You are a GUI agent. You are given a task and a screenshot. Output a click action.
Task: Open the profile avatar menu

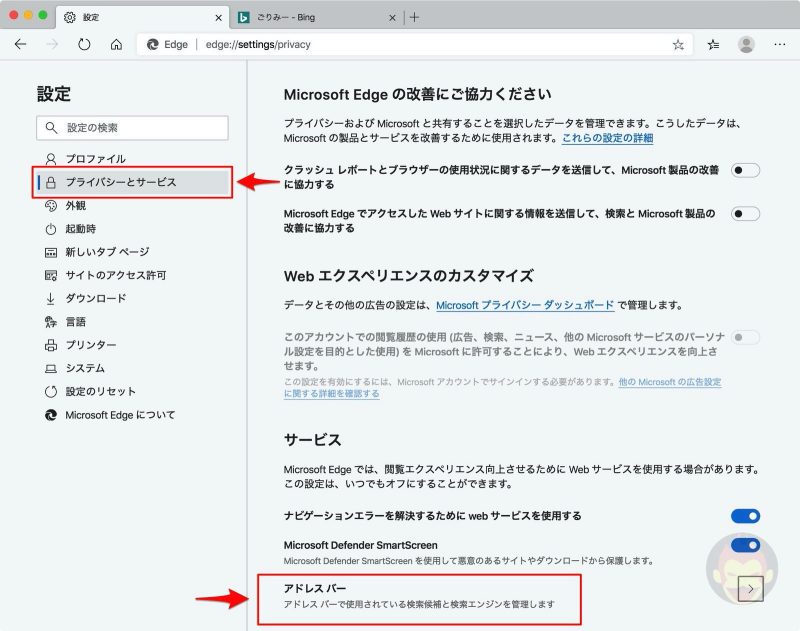(746, 44)
